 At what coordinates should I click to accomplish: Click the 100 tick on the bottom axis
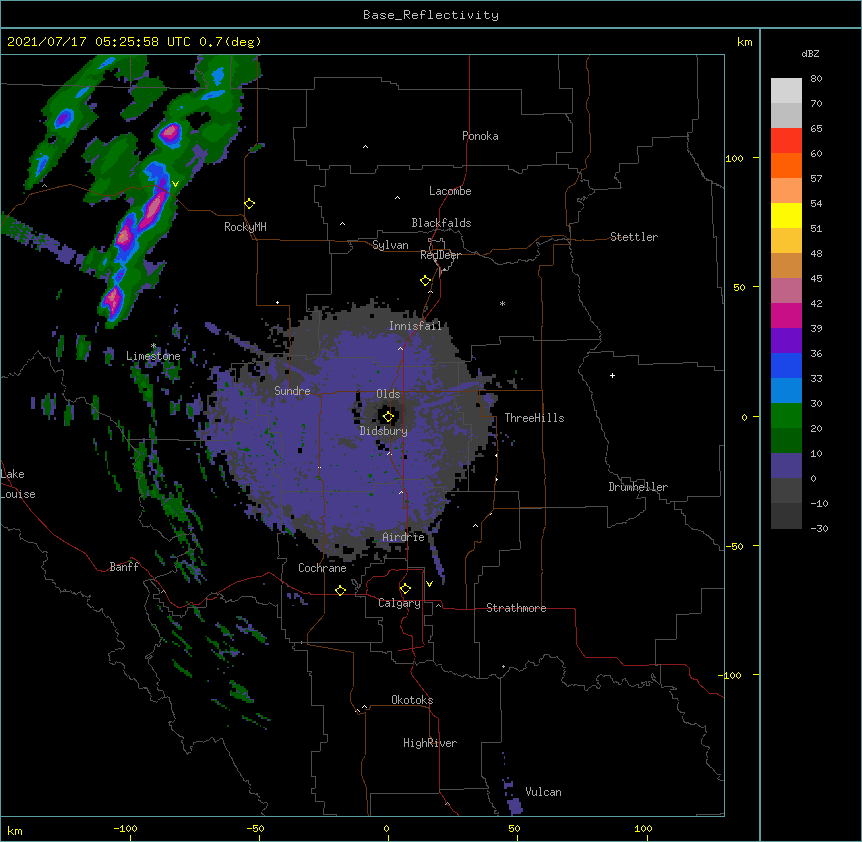point(643,829)
